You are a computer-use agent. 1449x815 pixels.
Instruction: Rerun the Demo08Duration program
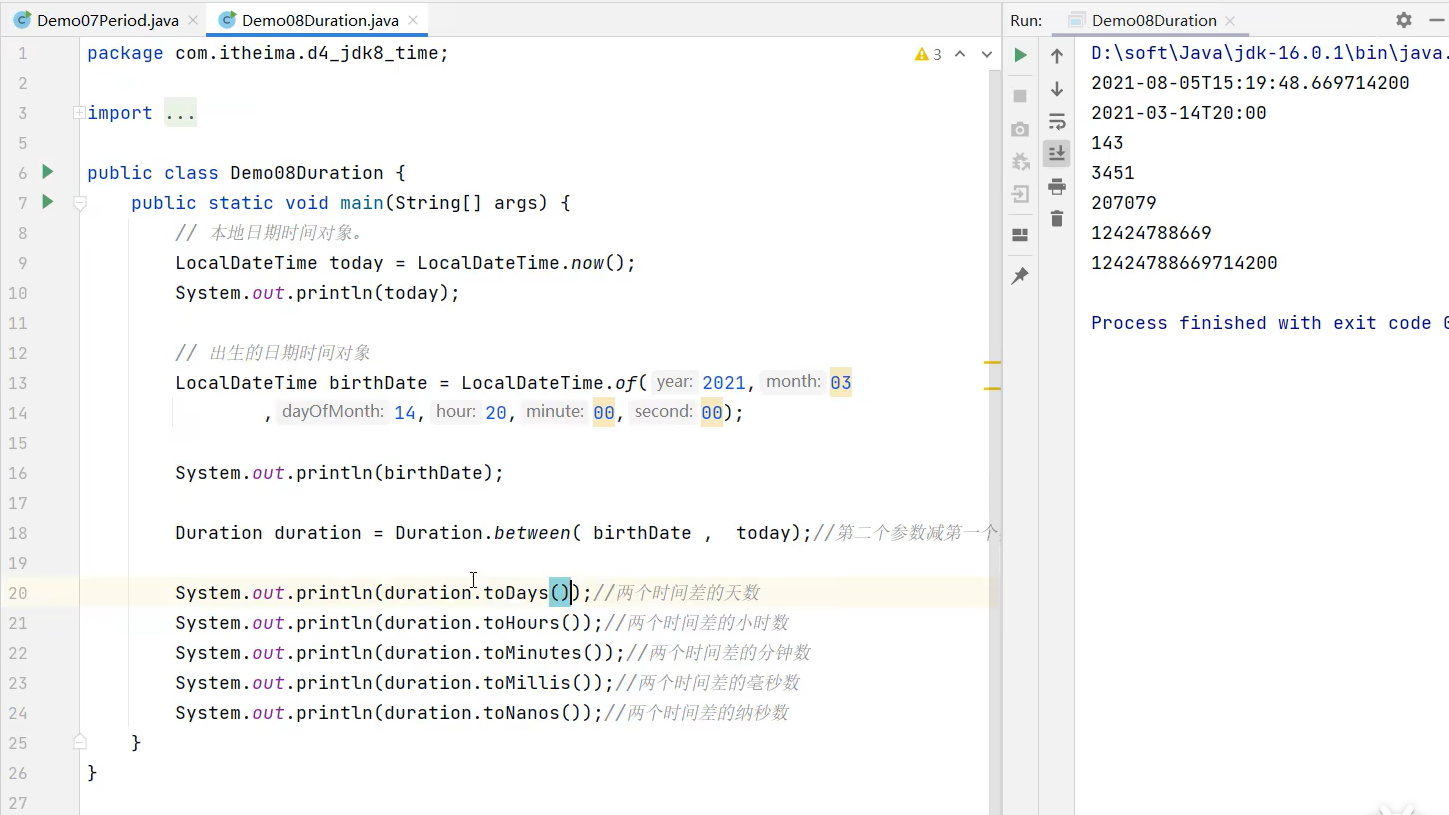[x=1020, y=55]
